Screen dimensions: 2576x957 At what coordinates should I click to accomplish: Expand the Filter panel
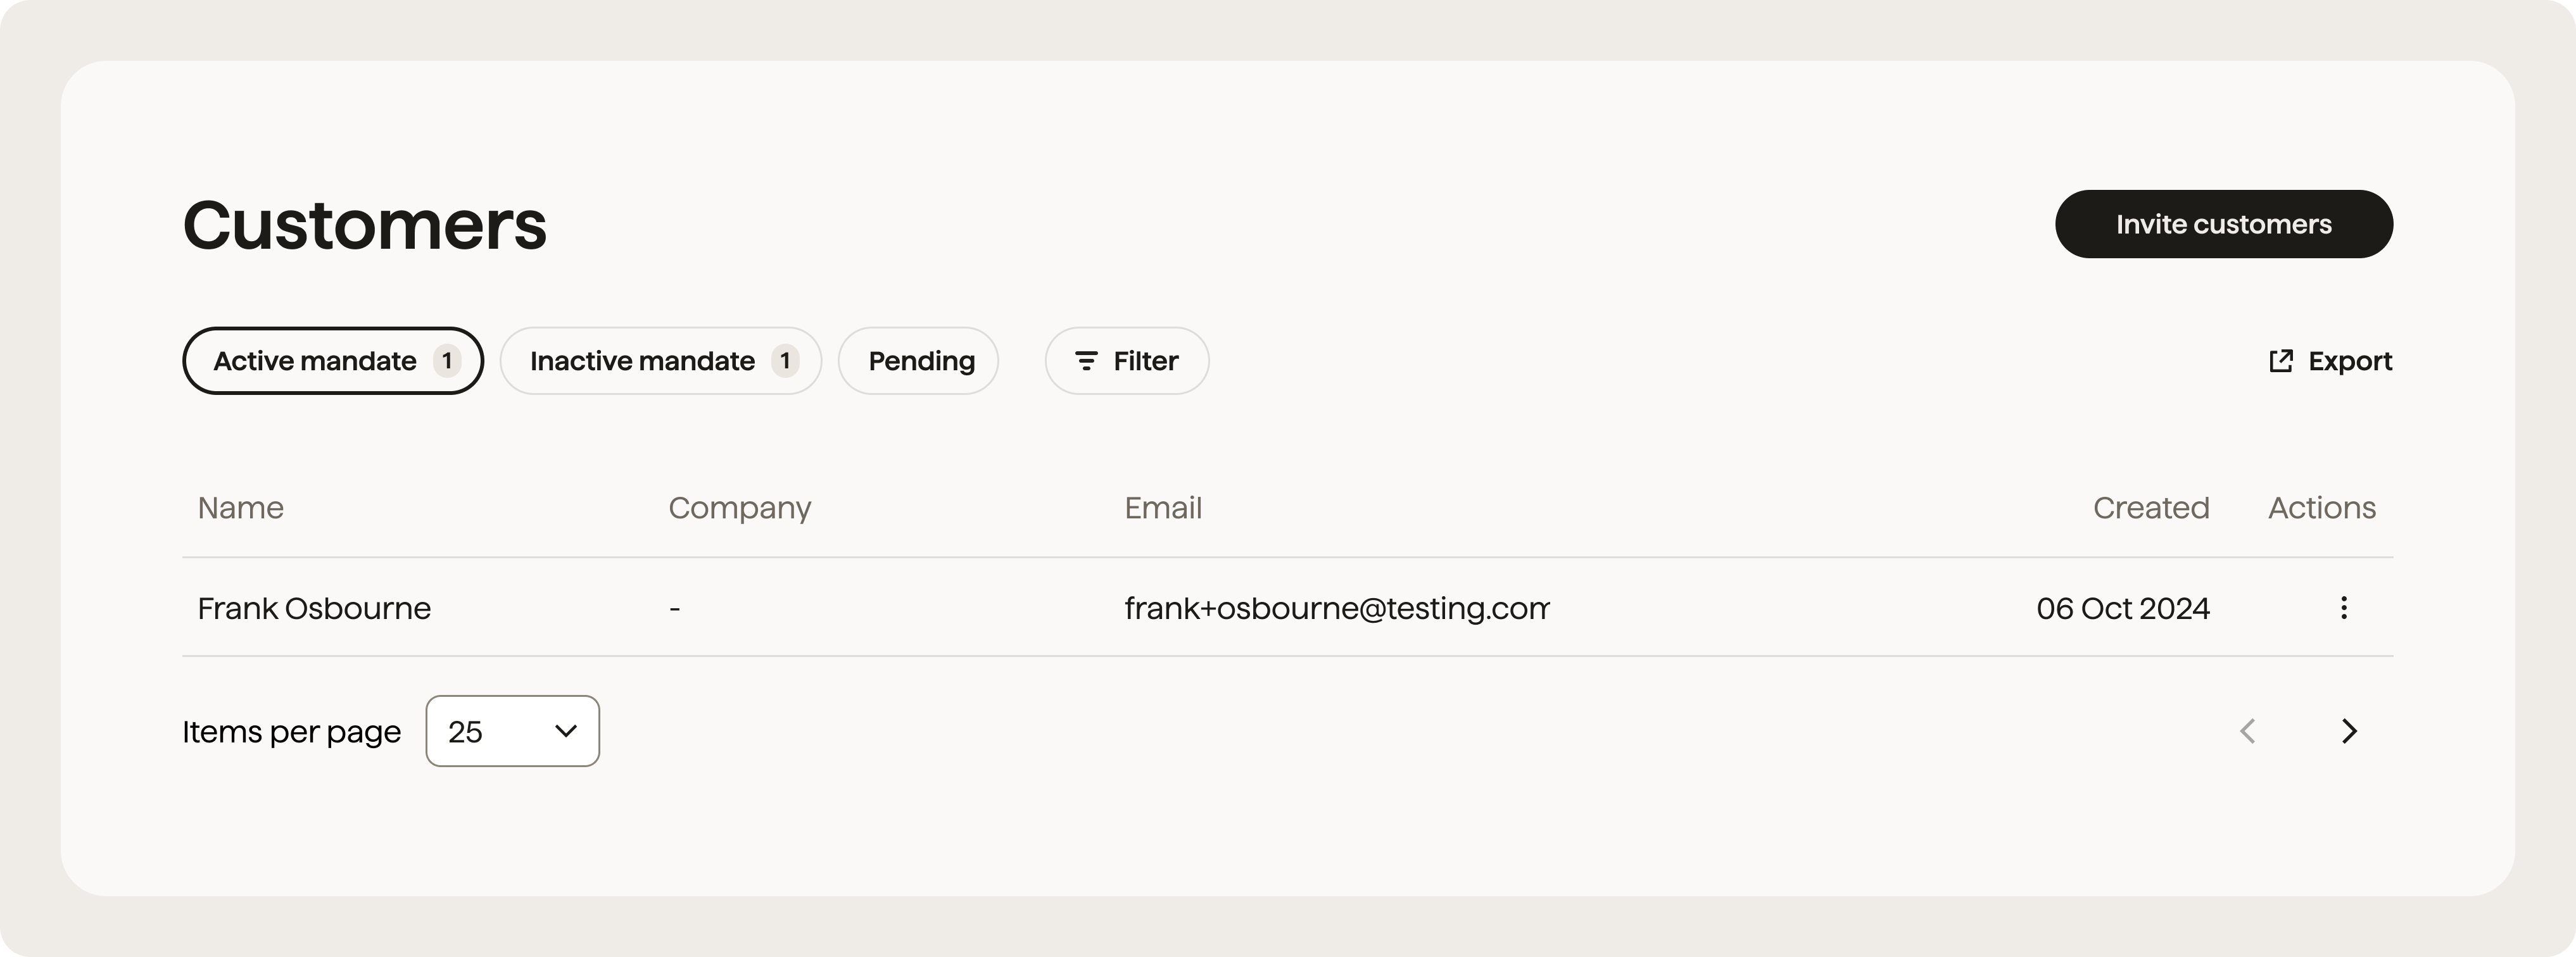click(x=1126, y=361)
